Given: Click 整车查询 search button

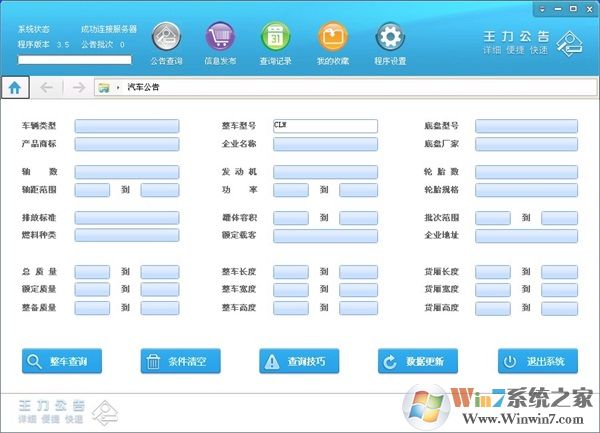Looking at the screenshot, I should coord(62,361).
